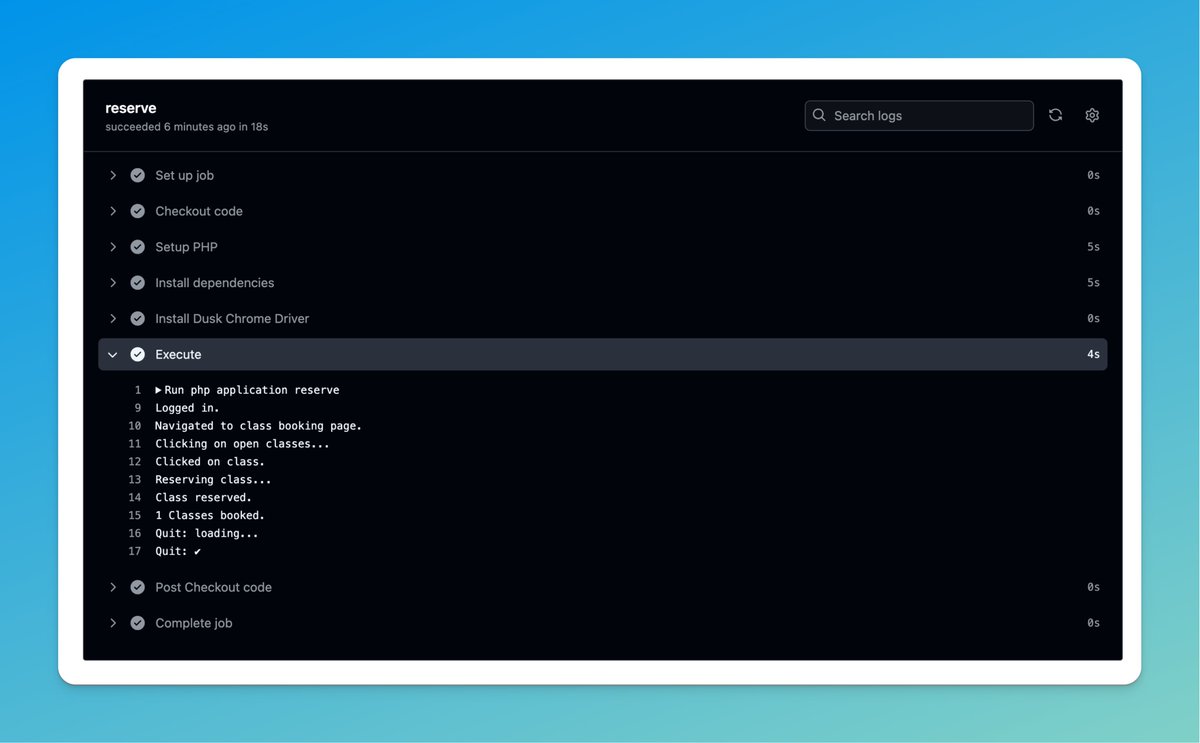The image size is (1200, 743).
Task: Open the Set up job step label
Action: (x=185, y=175)
